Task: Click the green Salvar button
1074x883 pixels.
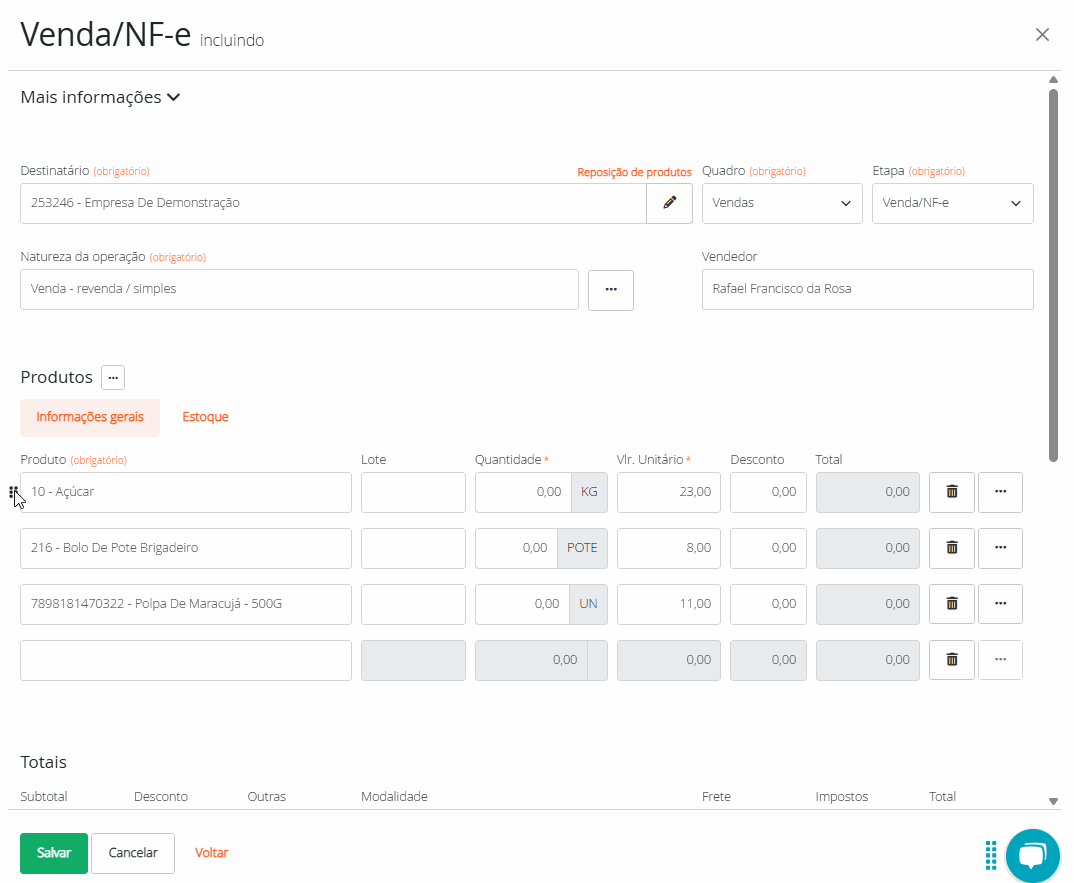Action: tap(54, 853)
